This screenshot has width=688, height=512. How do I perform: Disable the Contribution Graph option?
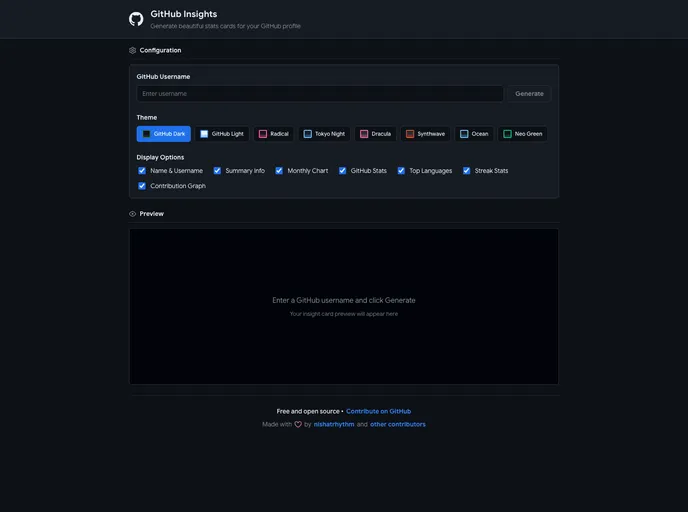coord(142,186)
